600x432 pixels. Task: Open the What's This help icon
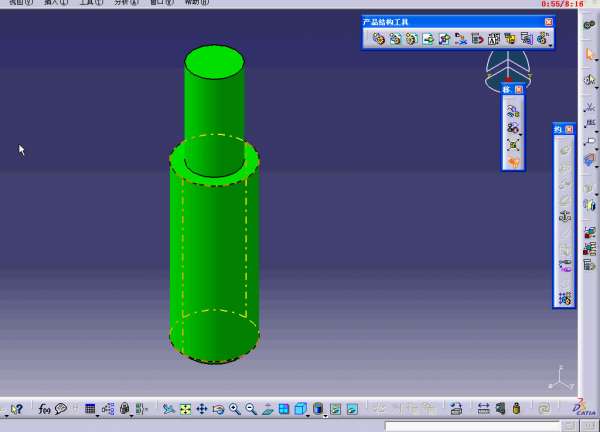point(16,409)
